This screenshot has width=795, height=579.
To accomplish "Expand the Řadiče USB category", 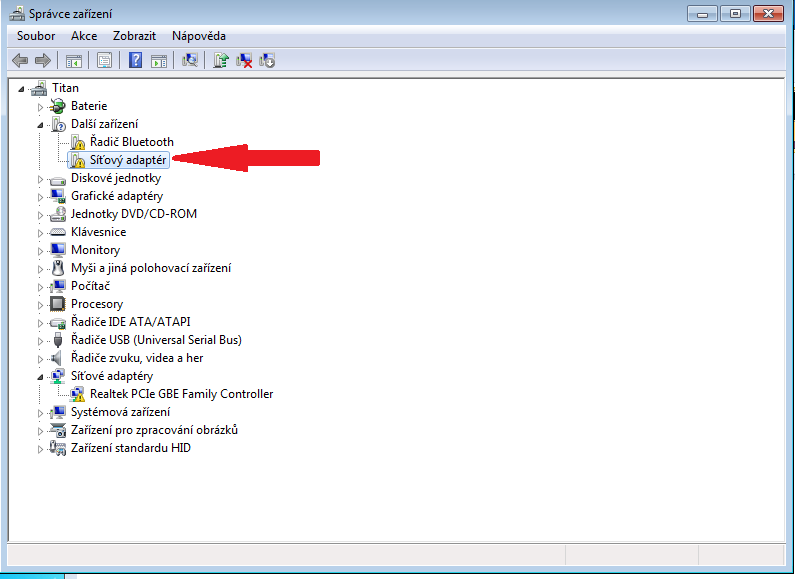I will coord(41,341).
